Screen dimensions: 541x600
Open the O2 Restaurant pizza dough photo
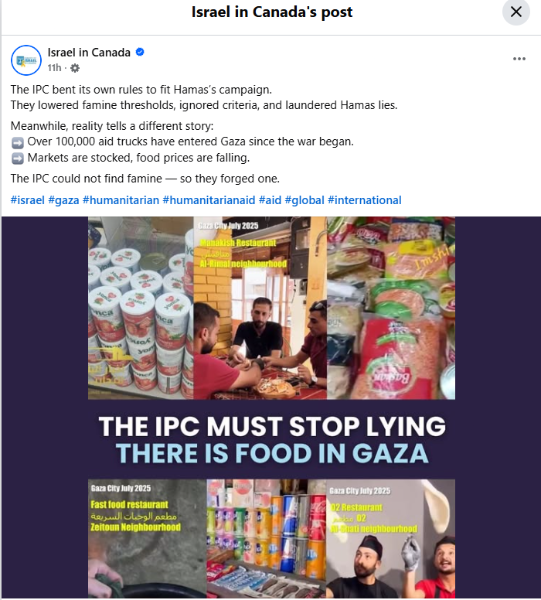[391, 538]
